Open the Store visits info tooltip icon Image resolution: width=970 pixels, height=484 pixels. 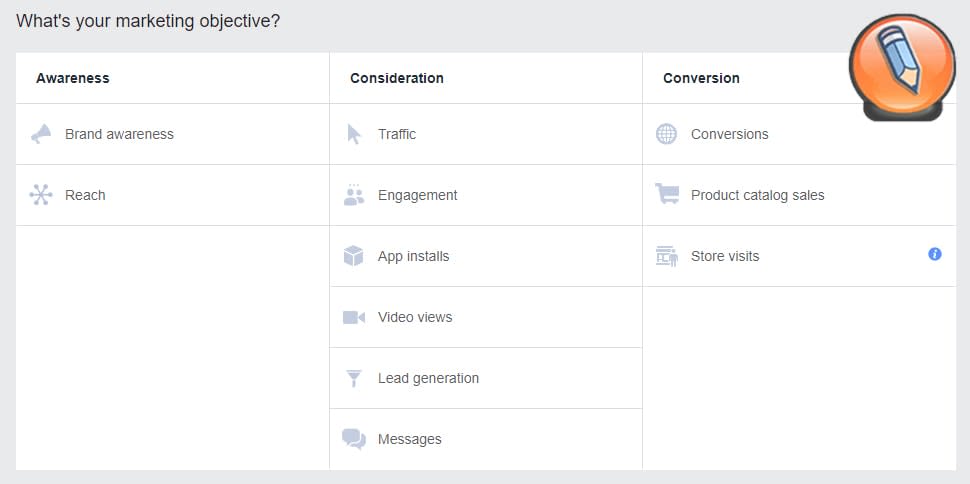click(935, 254)
